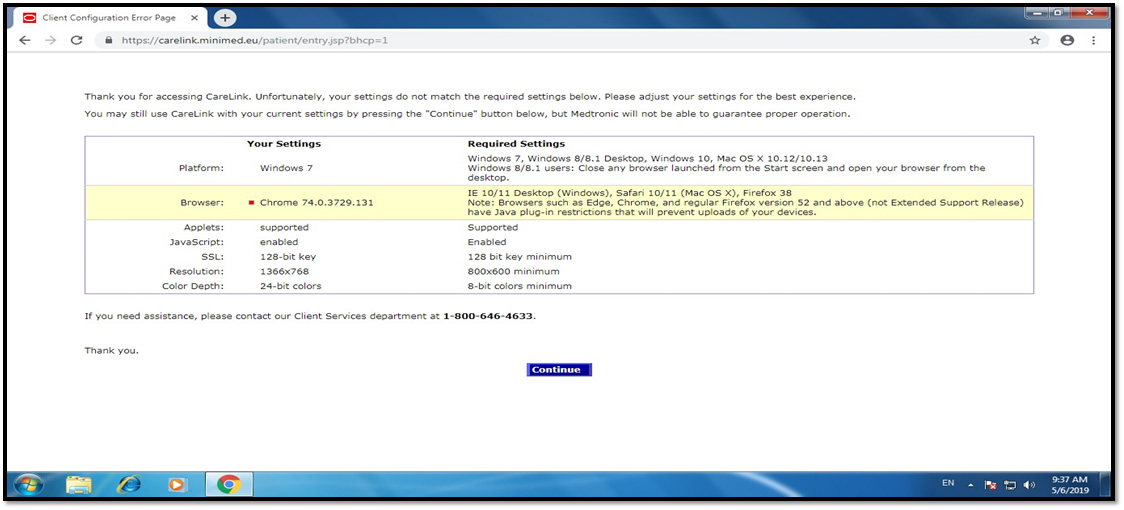Open Windows Media Player from taskbar
The width and height of the screenshot is (1124, 510).
point(177,485)
